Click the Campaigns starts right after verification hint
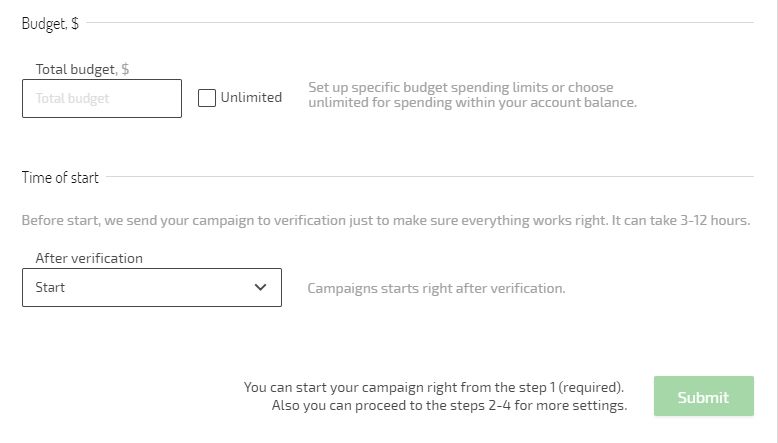 pos(436,288)
